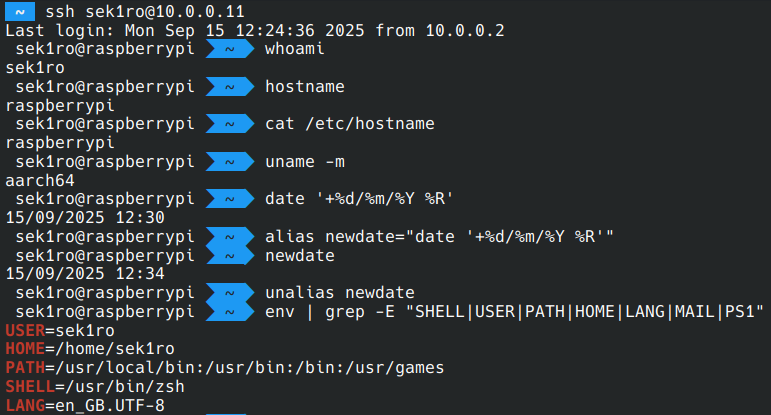Click the HOME=/home/sek1ro output line
The image size is (771, 415).
(x=90, y=348)
